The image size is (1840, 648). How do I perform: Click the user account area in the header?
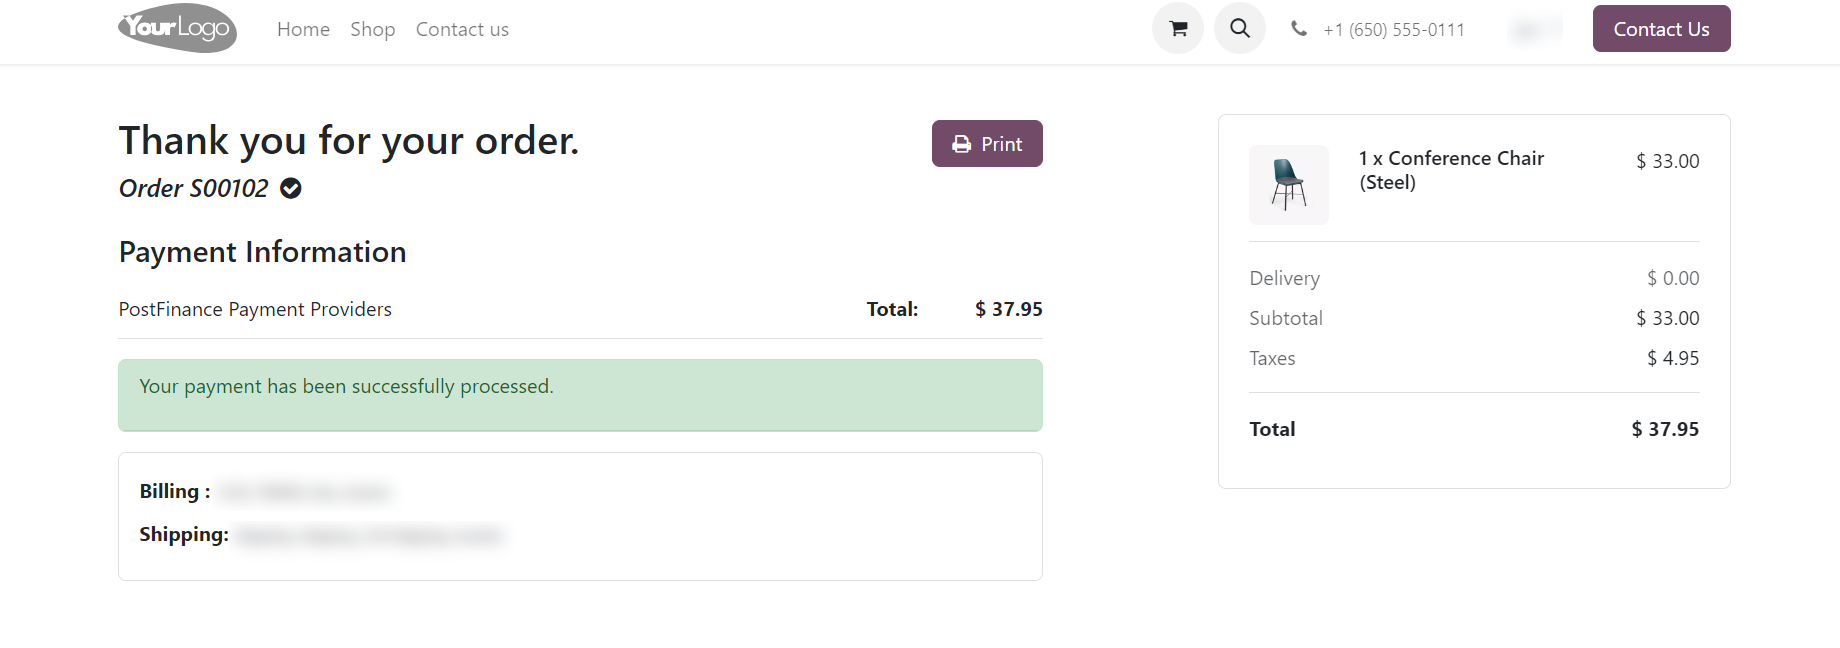[x=1535, y=28]
